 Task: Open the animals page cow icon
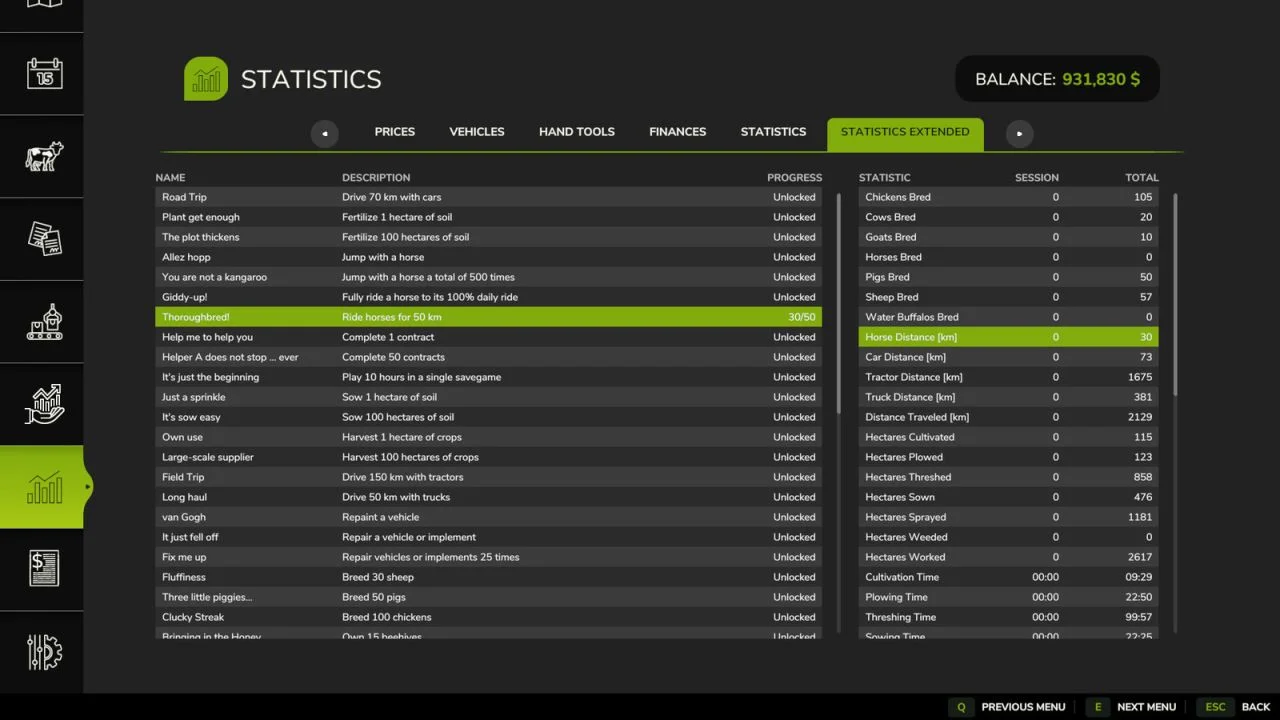(44, 156)
